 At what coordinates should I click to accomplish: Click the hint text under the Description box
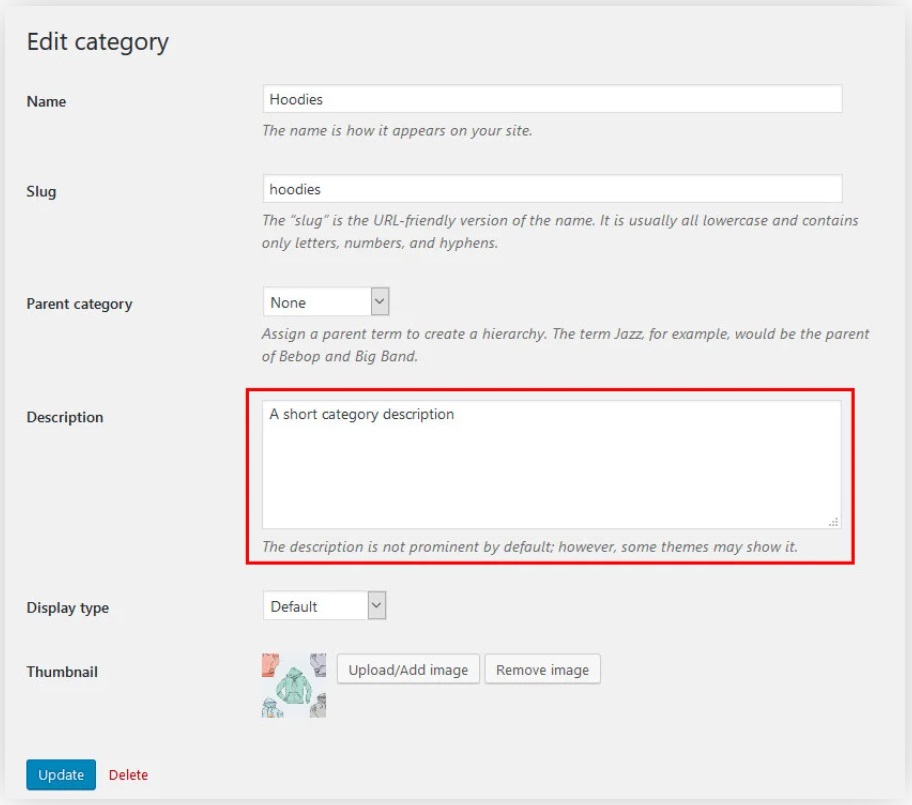529,547
